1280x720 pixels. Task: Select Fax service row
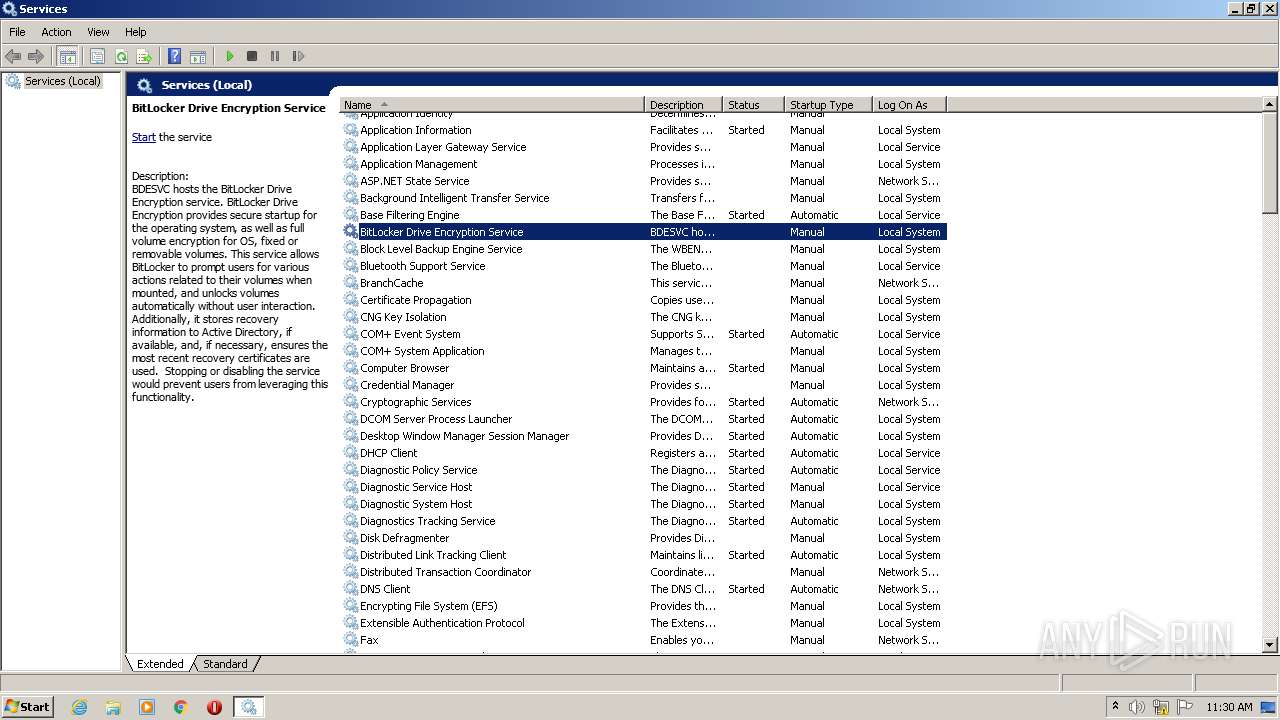pyautogui.click(x=644, y=640)
